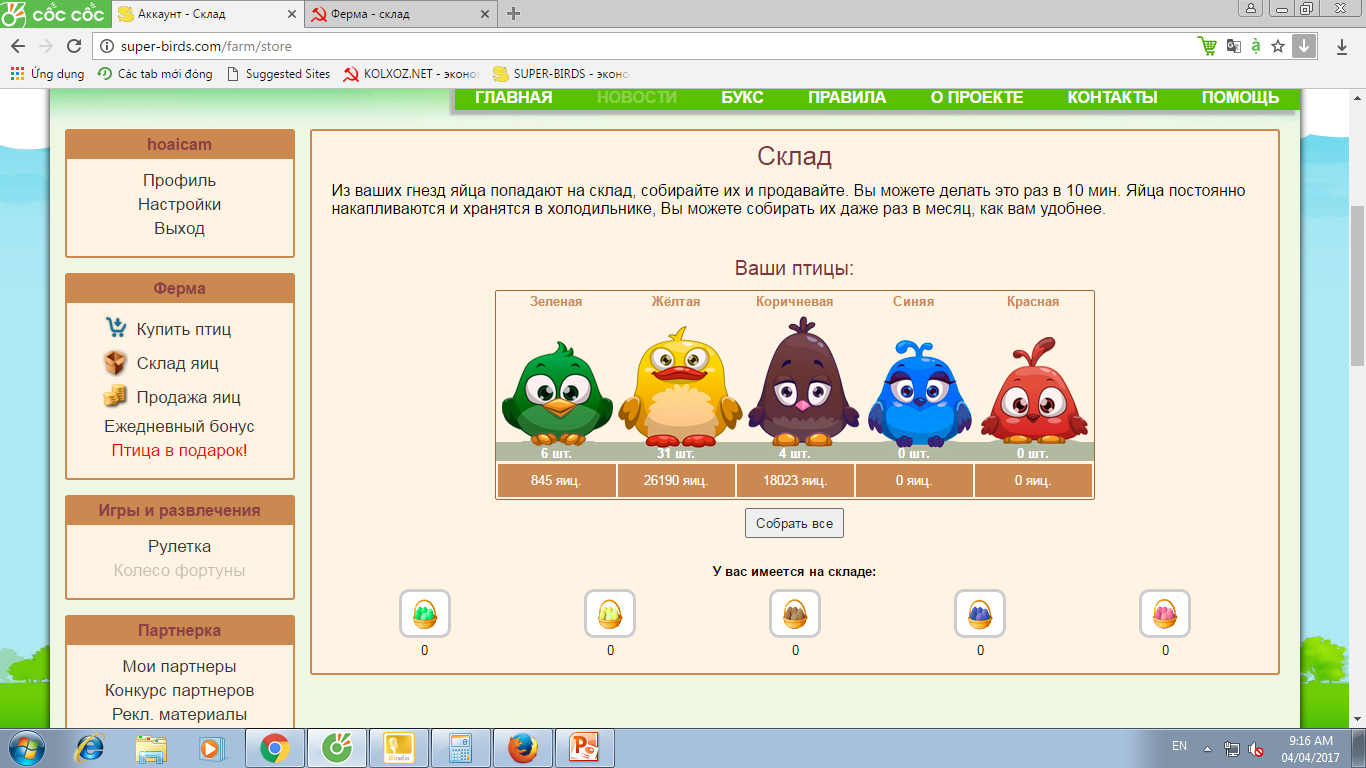Image resolution: width=1366 pixels, height=768 pixels.
Task: Click the coins icon beside Продажа яиц
Action: 116,396
